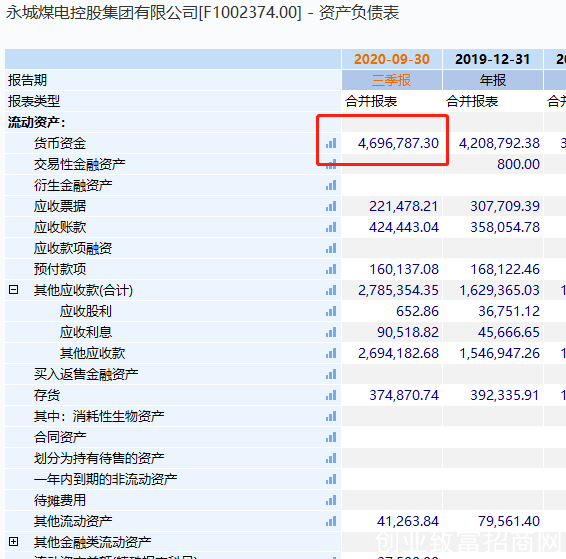Image resolution: width=566 pixels, height=559 pixels.
Task: Select the 2019-12-31 column header
Action: (x=493, y=59)
